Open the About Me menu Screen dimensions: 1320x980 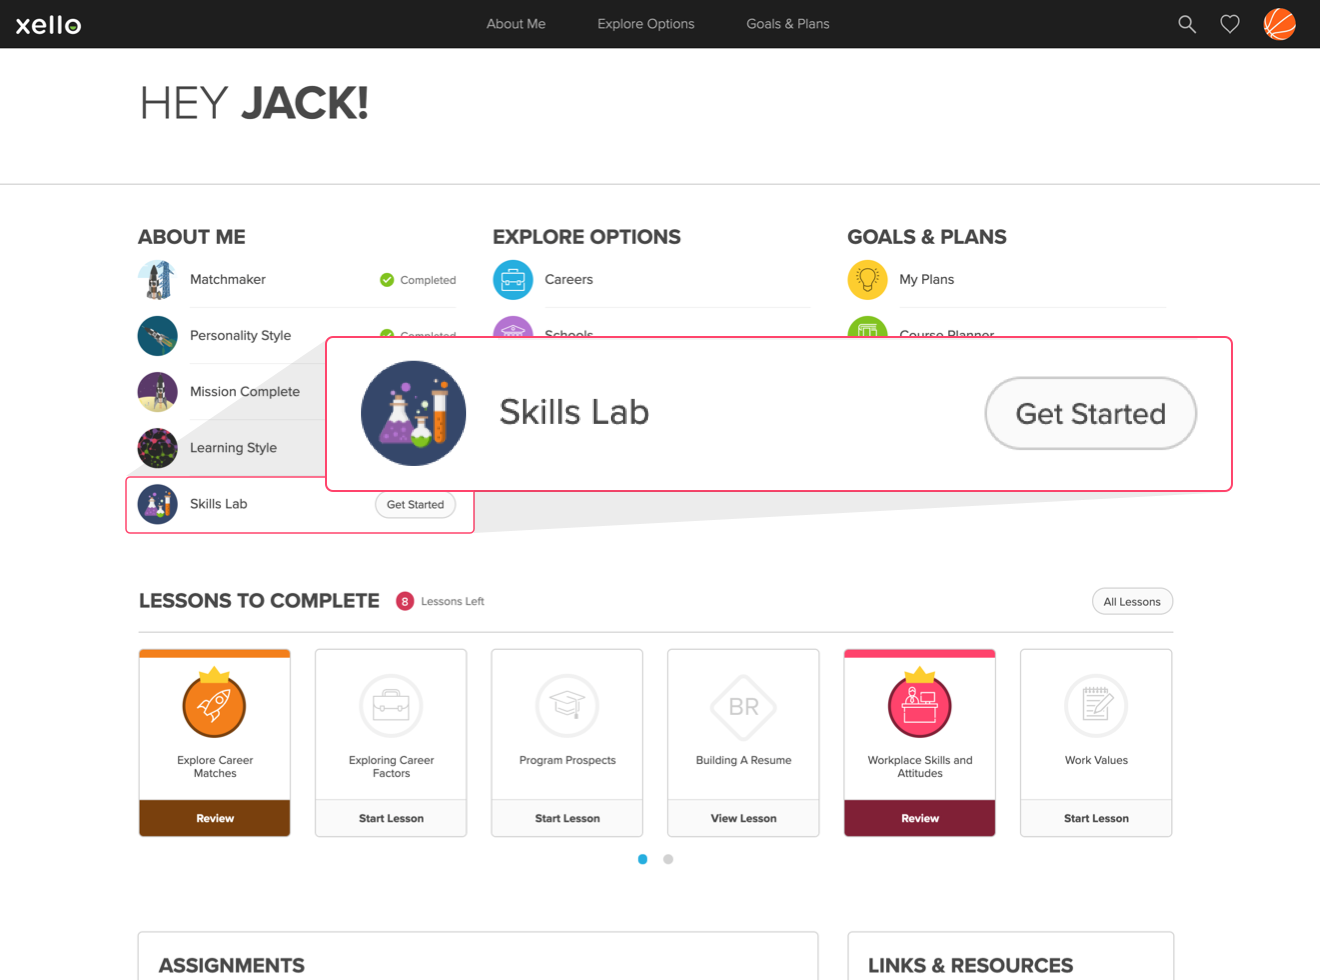click(x=516, y=24)
